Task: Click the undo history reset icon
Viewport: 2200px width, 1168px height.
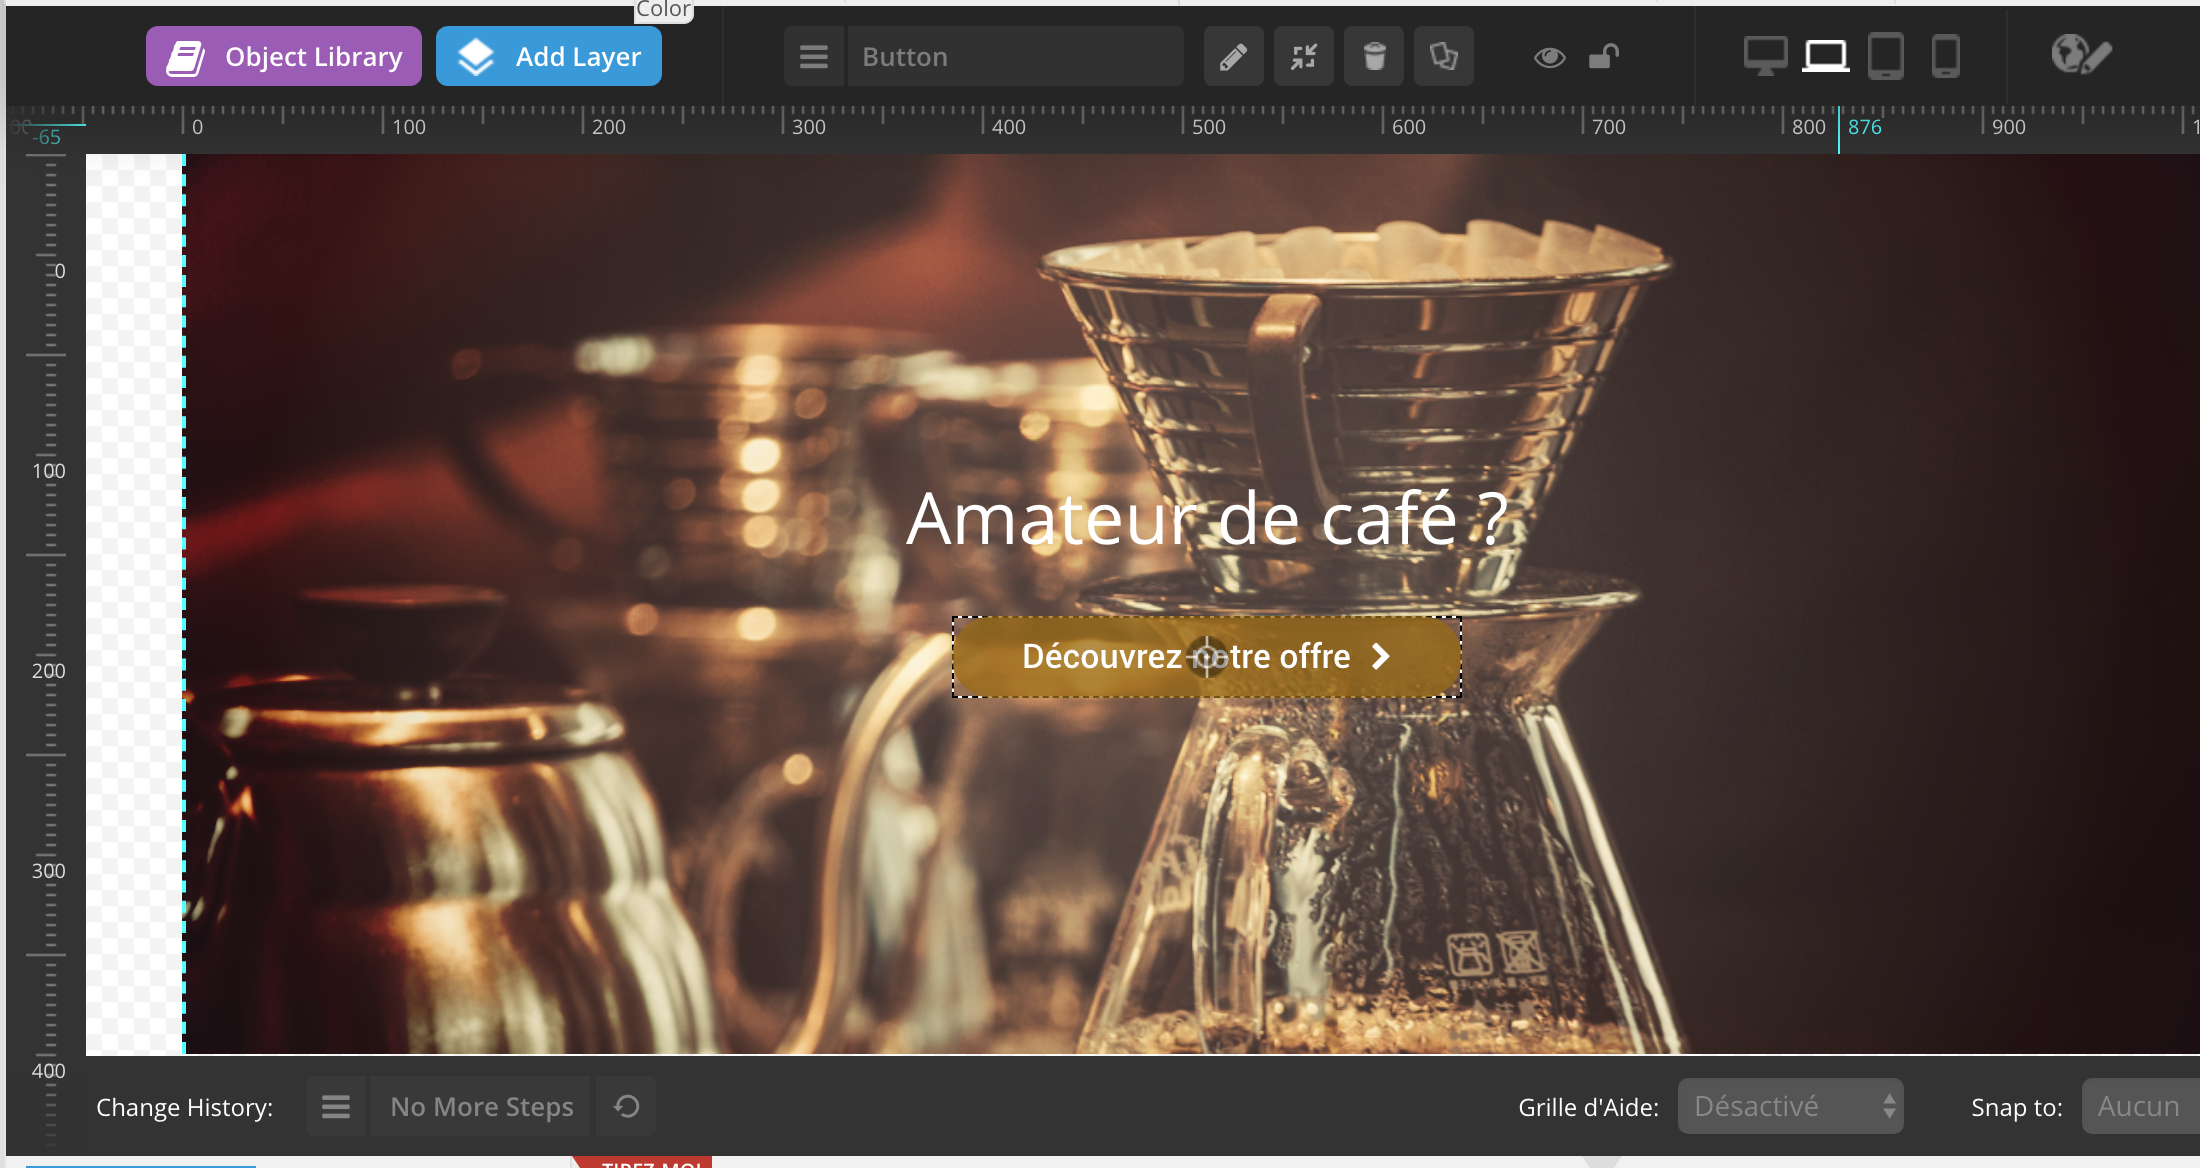Action: click(x=626, y=1106)
